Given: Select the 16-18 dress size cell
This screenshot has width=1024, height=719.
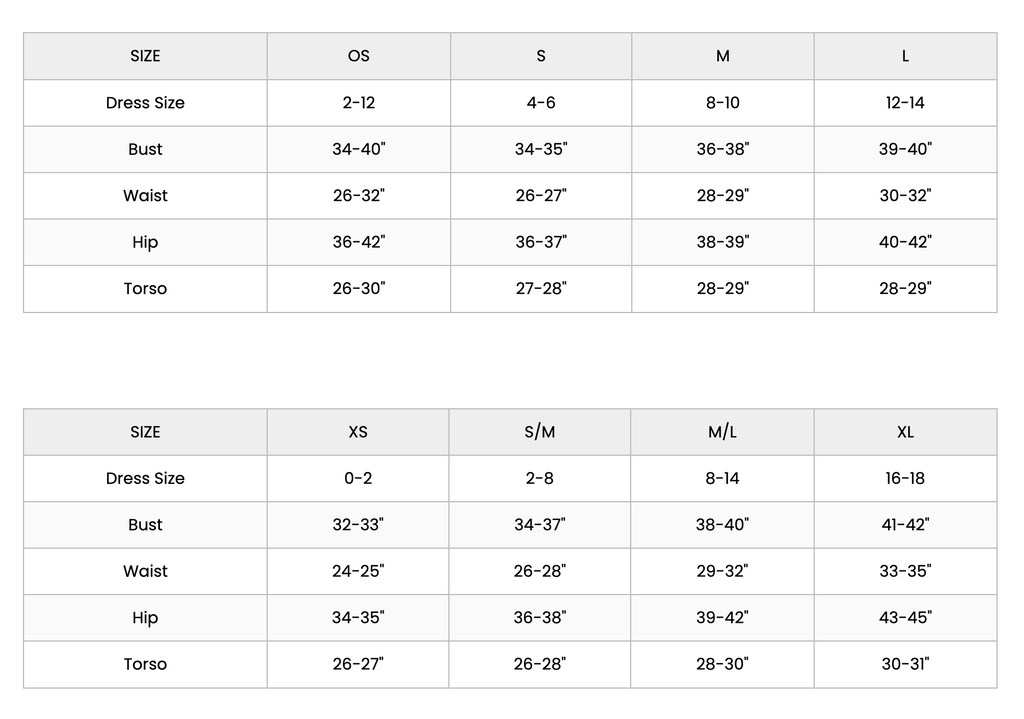Looking at the screenshot, I should tap(905, 478).
